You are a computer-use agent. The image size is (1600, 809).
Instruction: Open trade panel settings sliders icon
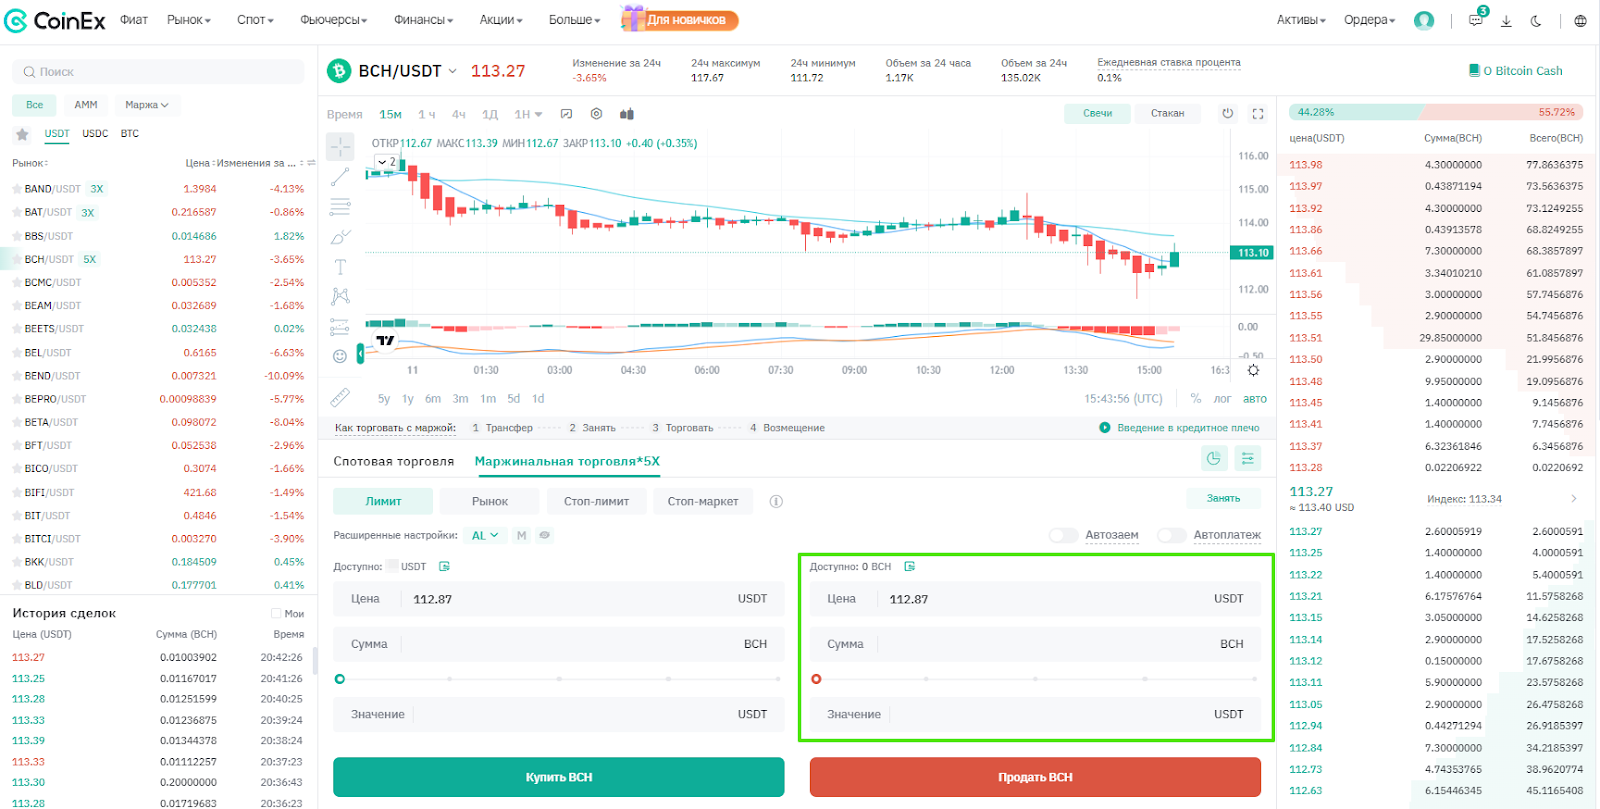click(1248, 458)
